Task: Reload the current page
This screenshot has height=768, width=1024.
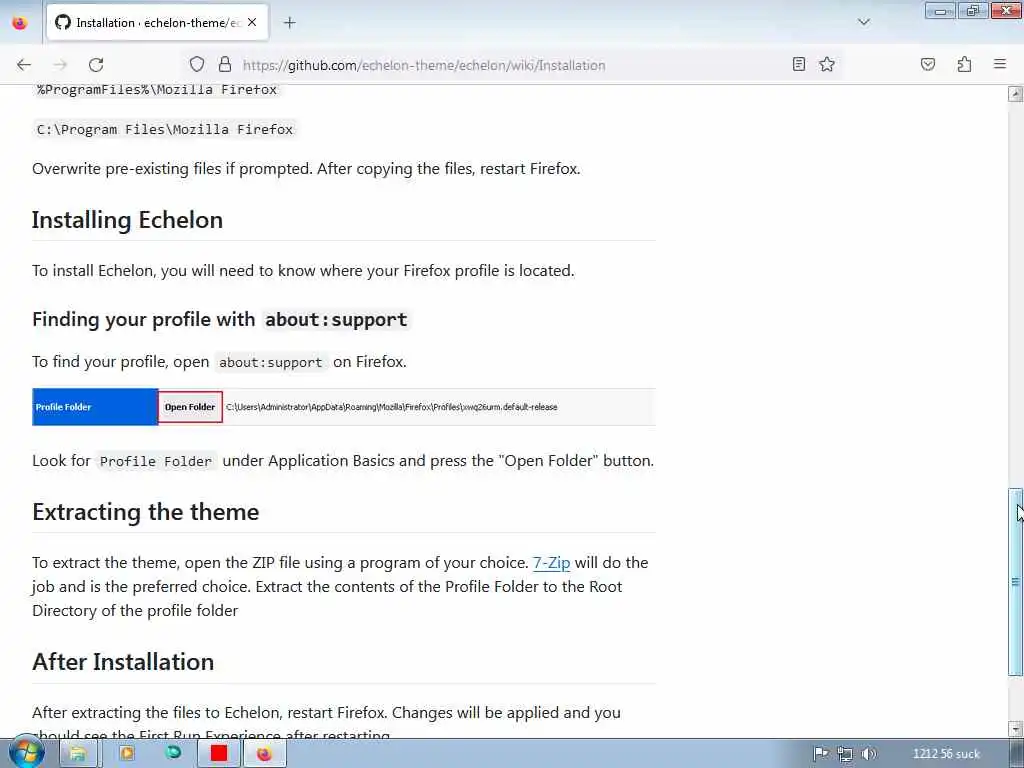Action: tap(96, 65)
